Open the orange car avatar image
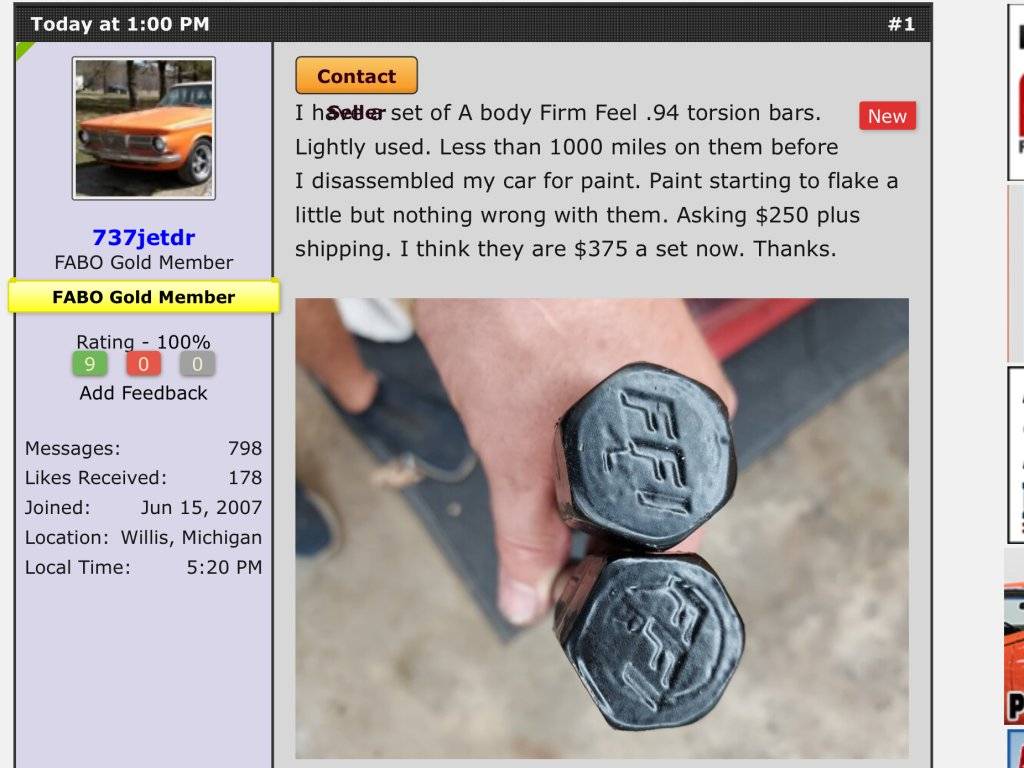Viewport: 1024px width, 768px height. point(144,128)
